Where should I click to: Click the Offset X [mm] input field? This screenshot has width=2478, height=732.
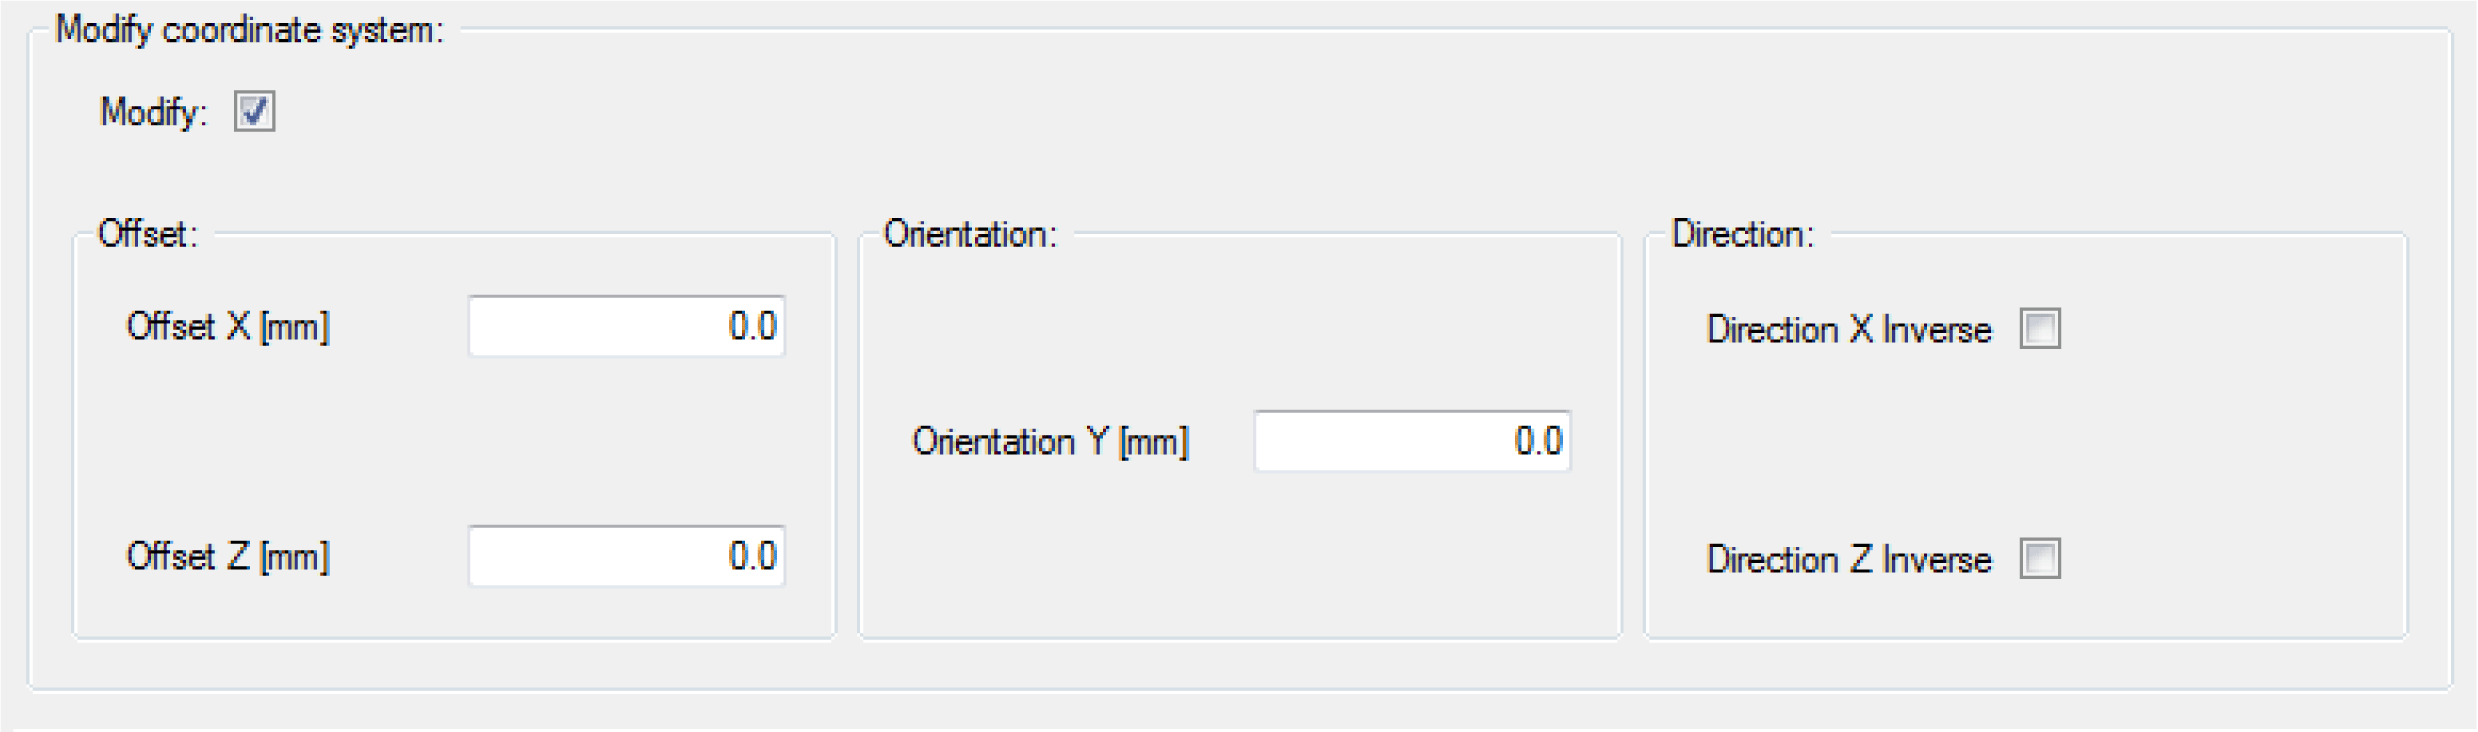[x=626, y=326]
